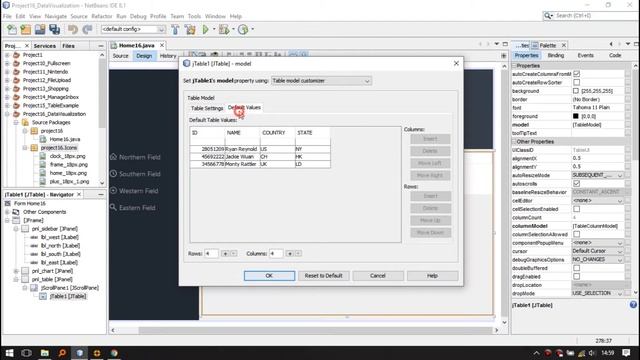
Task: Open File Explorer from taskbar
Action: coord(44,353)
